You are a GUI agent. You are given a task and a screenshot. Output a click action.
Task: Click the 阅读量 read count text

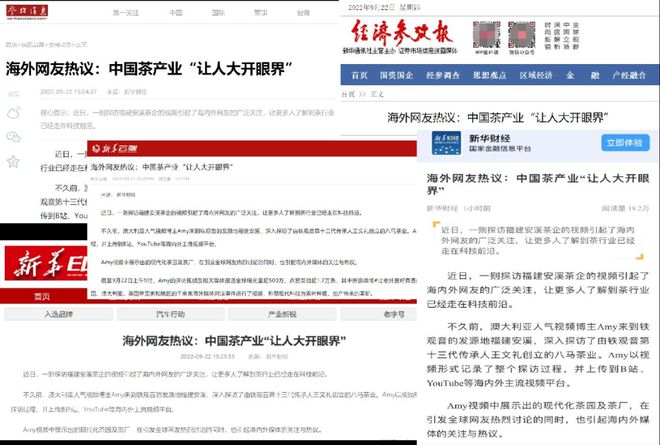pyautogui.click(x=625, y=208)
